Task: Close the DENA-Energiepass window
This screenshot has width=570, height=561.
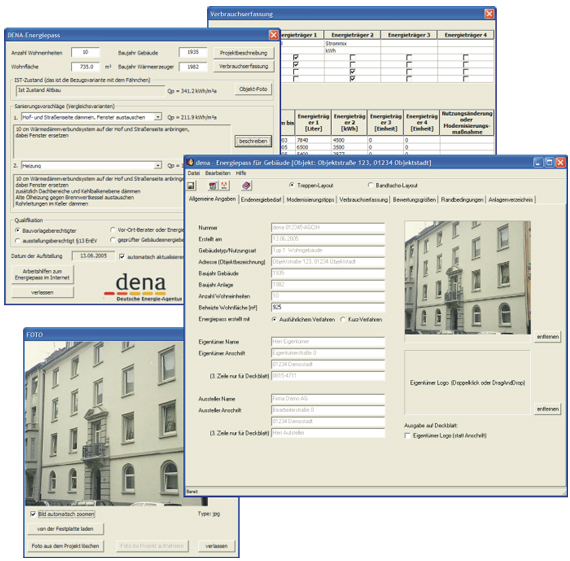Action: 273,35
